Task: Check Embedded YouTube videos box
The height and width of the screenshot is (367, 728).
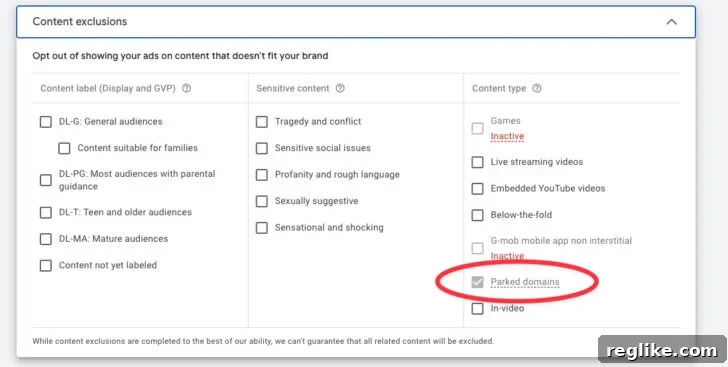Action: pyautogui.click(x=477, y=189)
